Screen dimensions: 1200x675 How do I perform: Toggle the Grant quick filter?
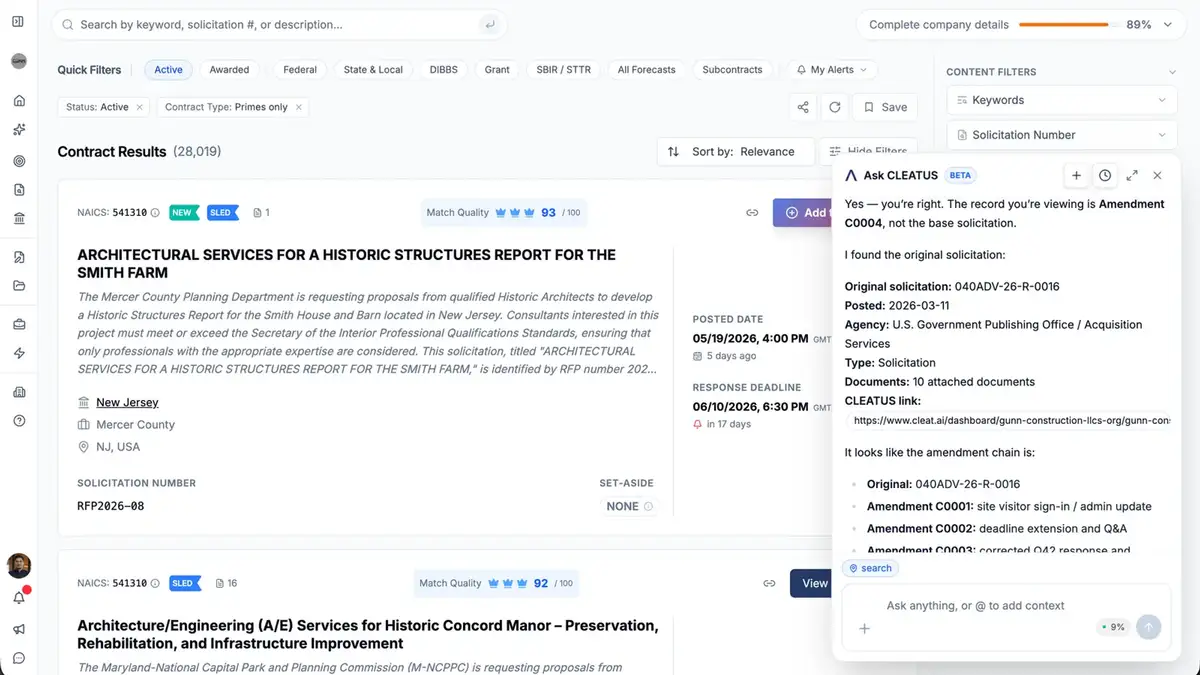(497, 70)
